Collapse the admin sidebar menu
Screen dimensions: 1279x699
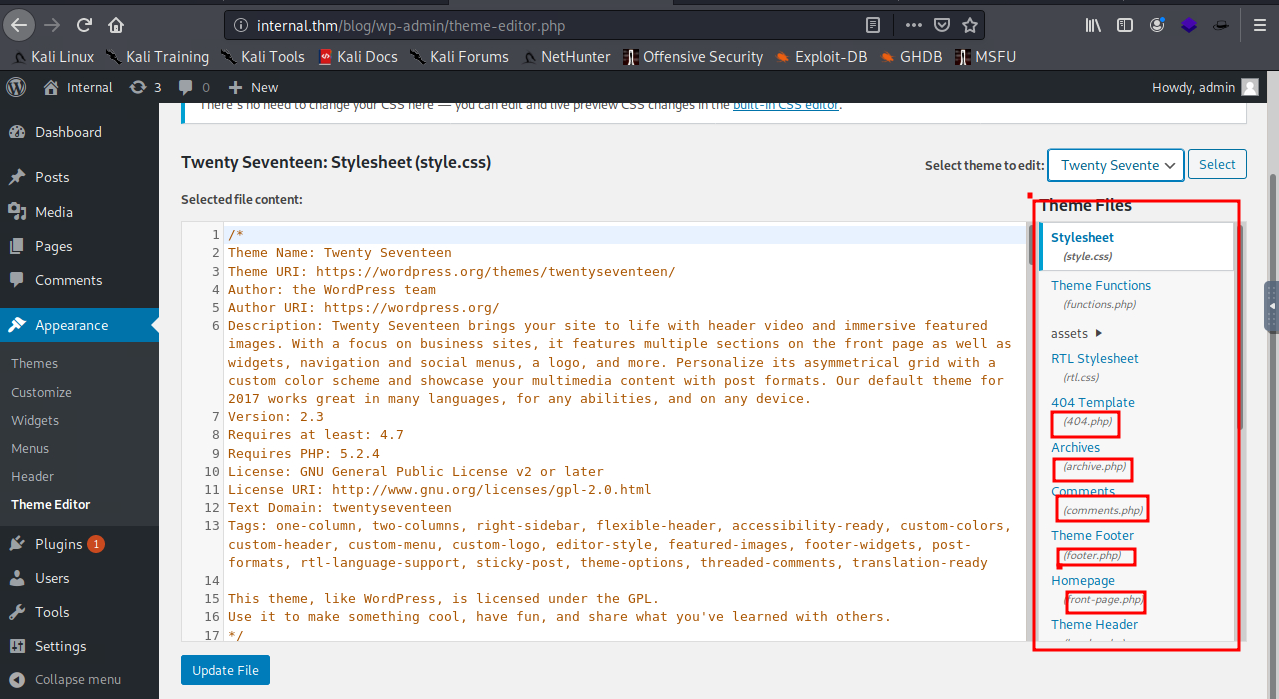(x=65, y=679)
